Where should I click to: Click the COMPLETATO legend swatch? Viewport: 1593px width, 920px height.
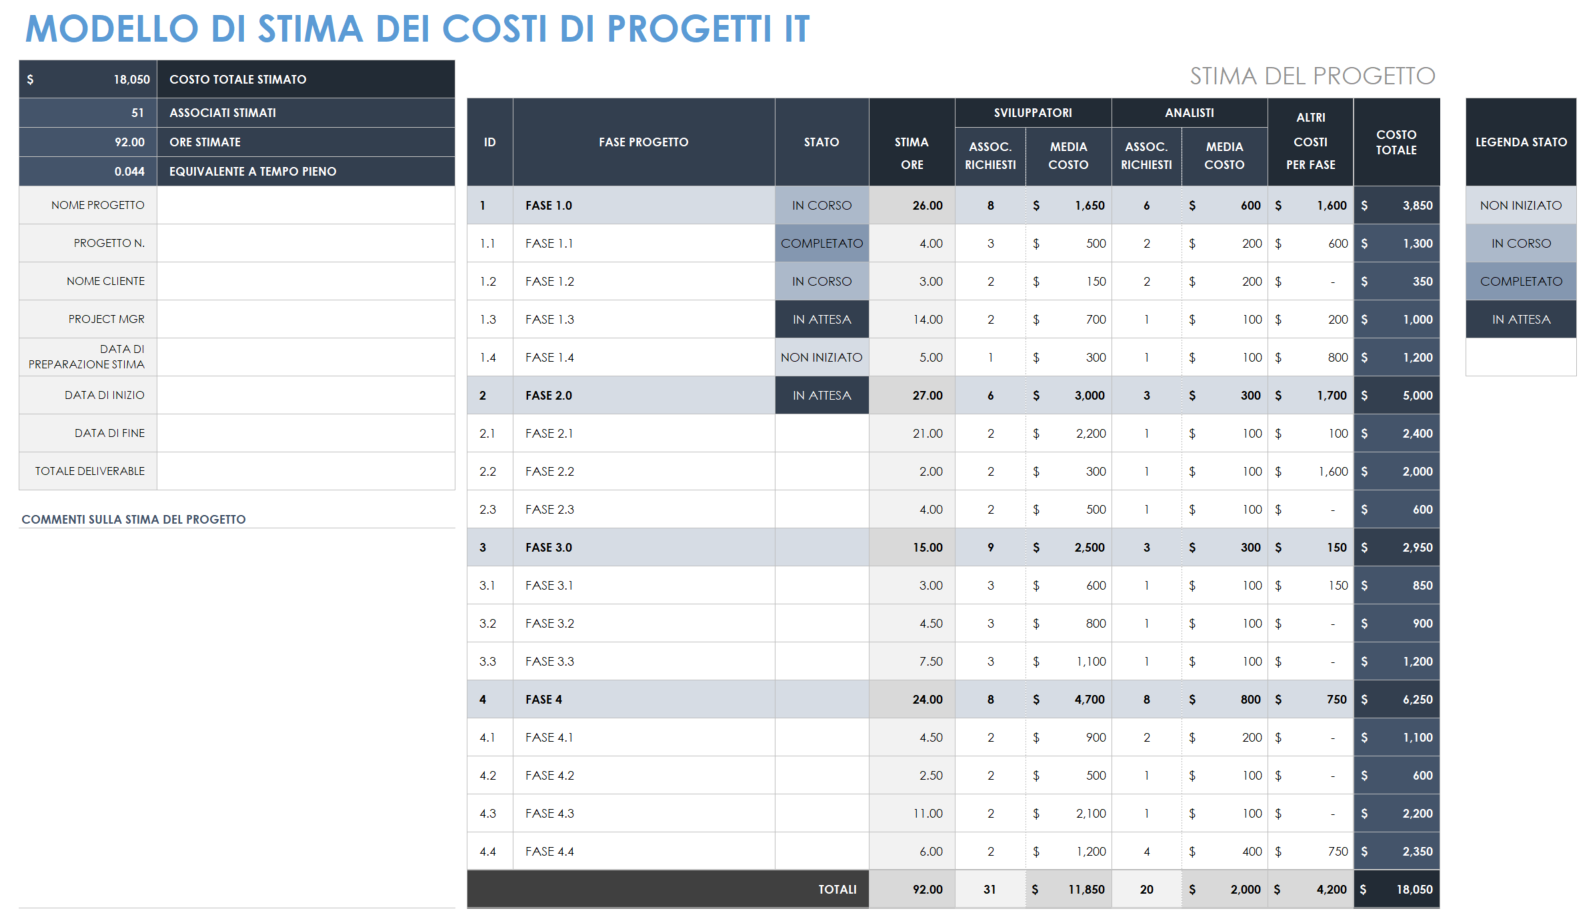tap(1521, 281)
